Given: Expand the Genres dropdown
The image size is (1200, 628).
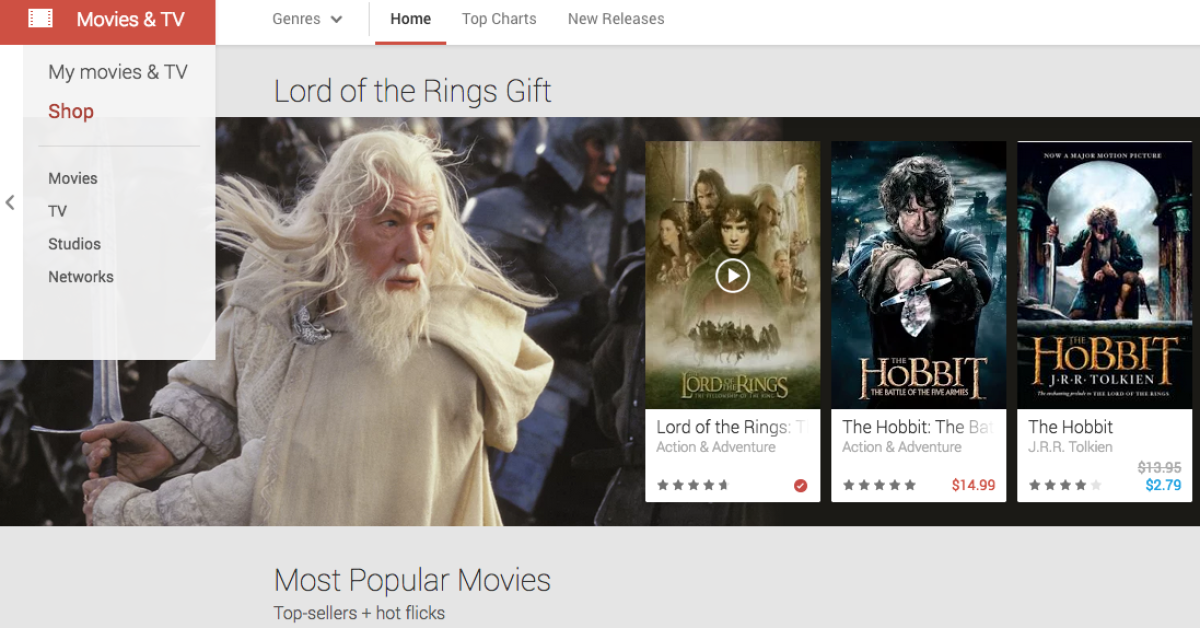Looking at the screenshot, I should 307,18.
